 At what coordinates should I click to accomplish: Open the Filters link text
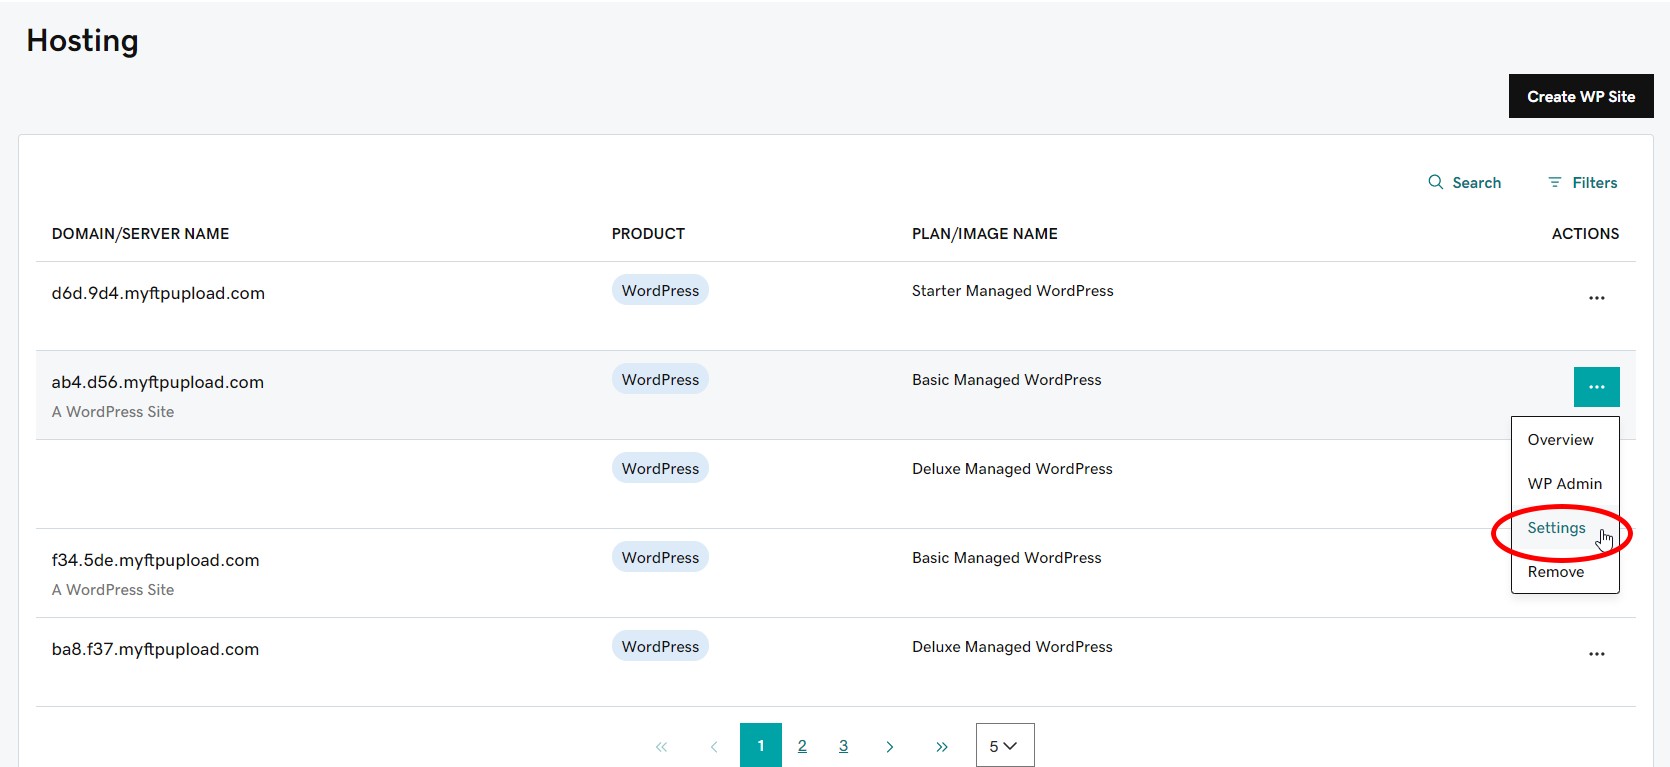pos(1594,183)
